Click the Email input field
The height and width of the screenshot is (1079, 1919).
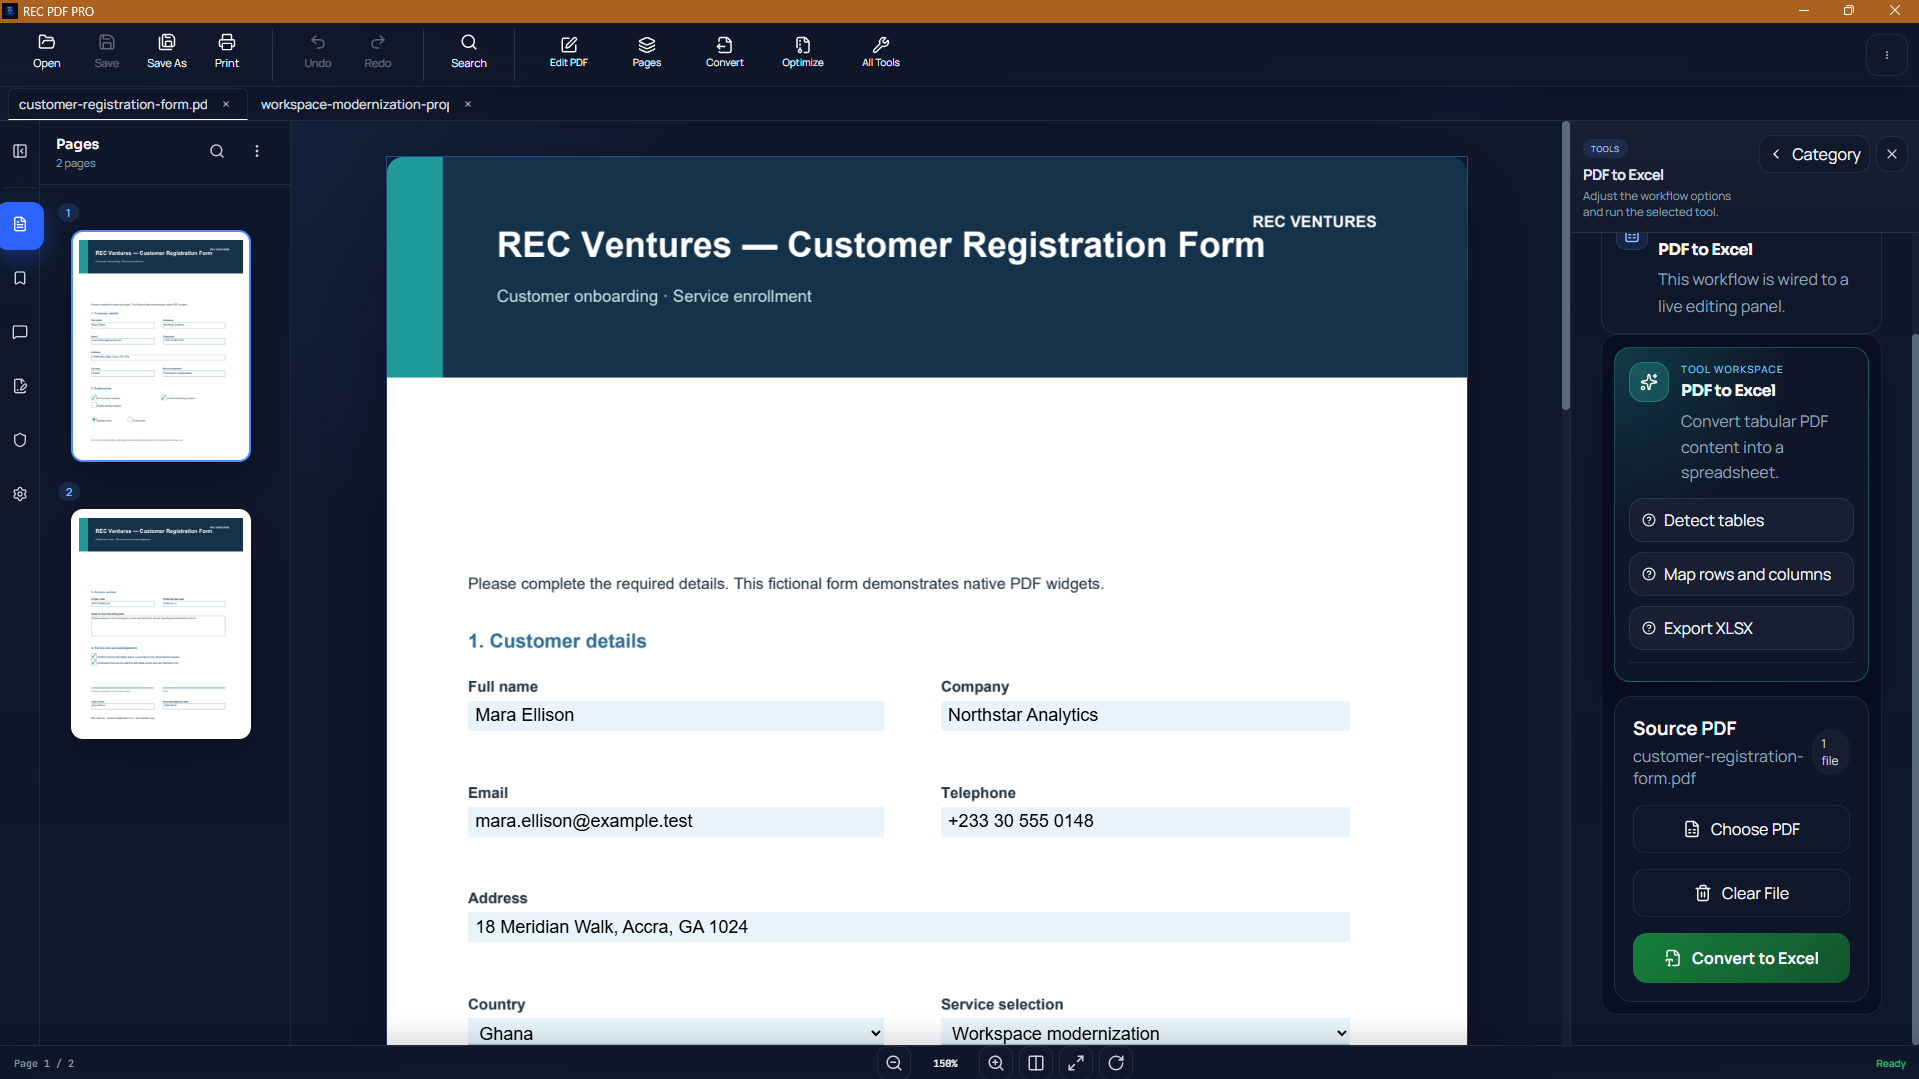676,821
